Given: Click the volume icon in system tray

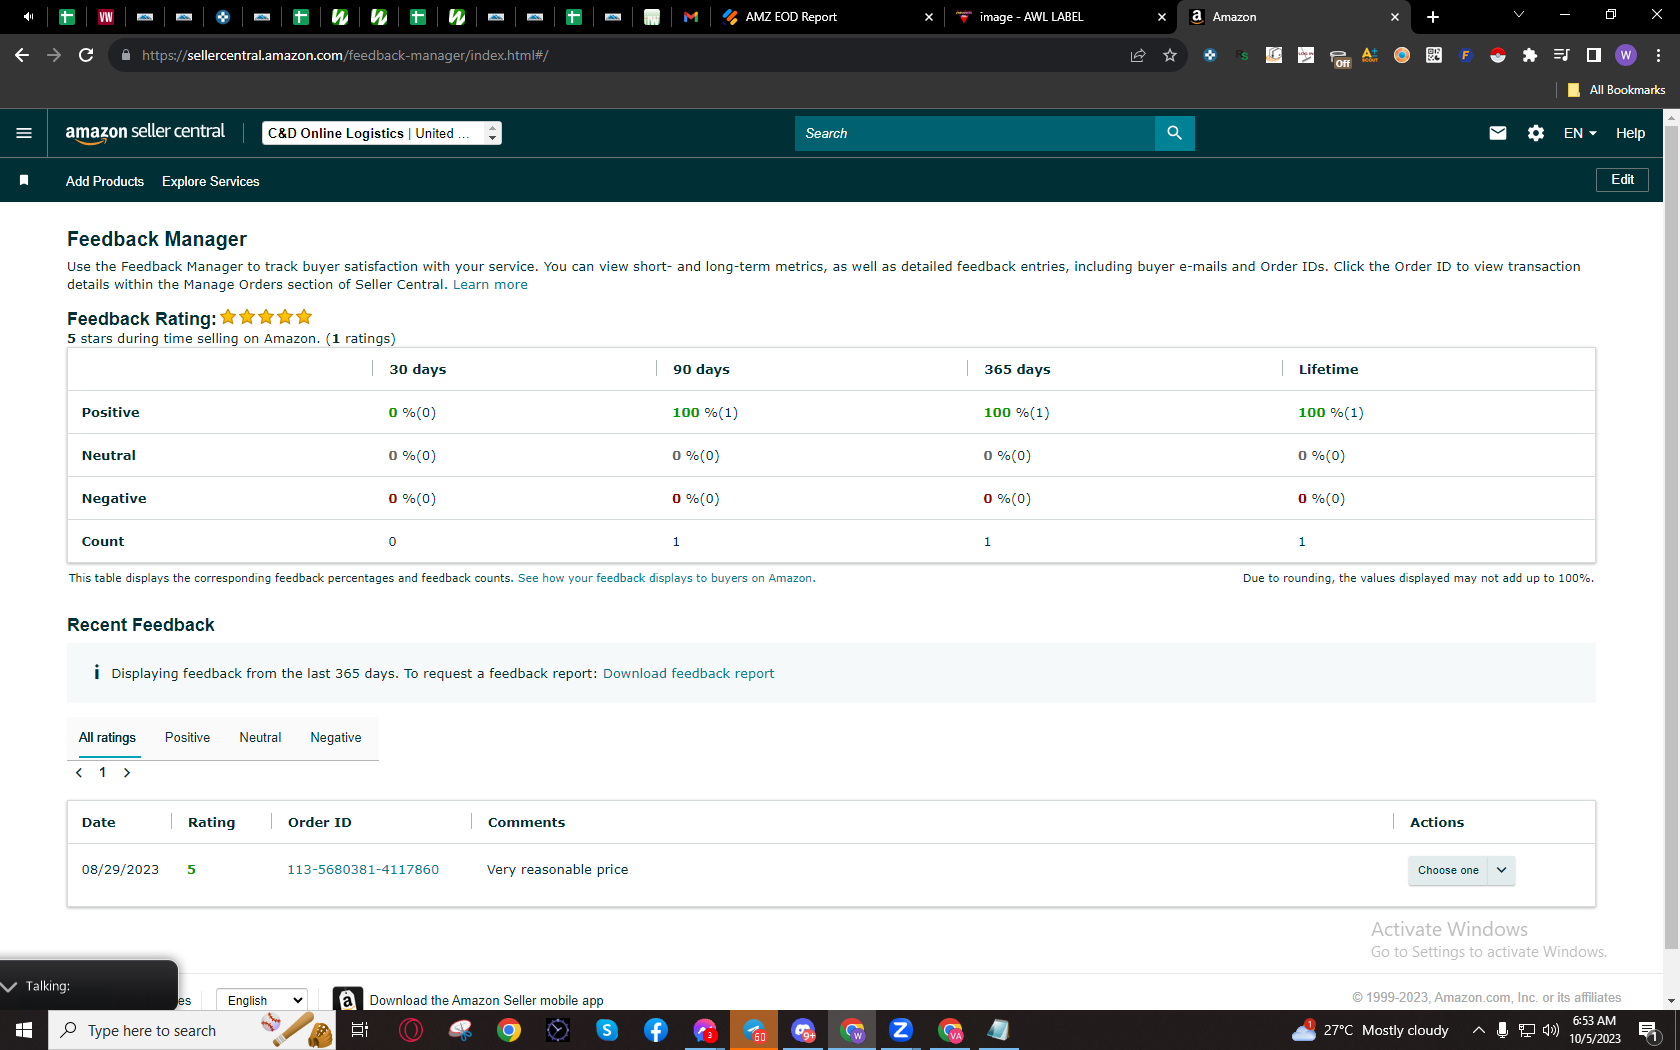Looking at the screenshot, I should point(1551,1030).
